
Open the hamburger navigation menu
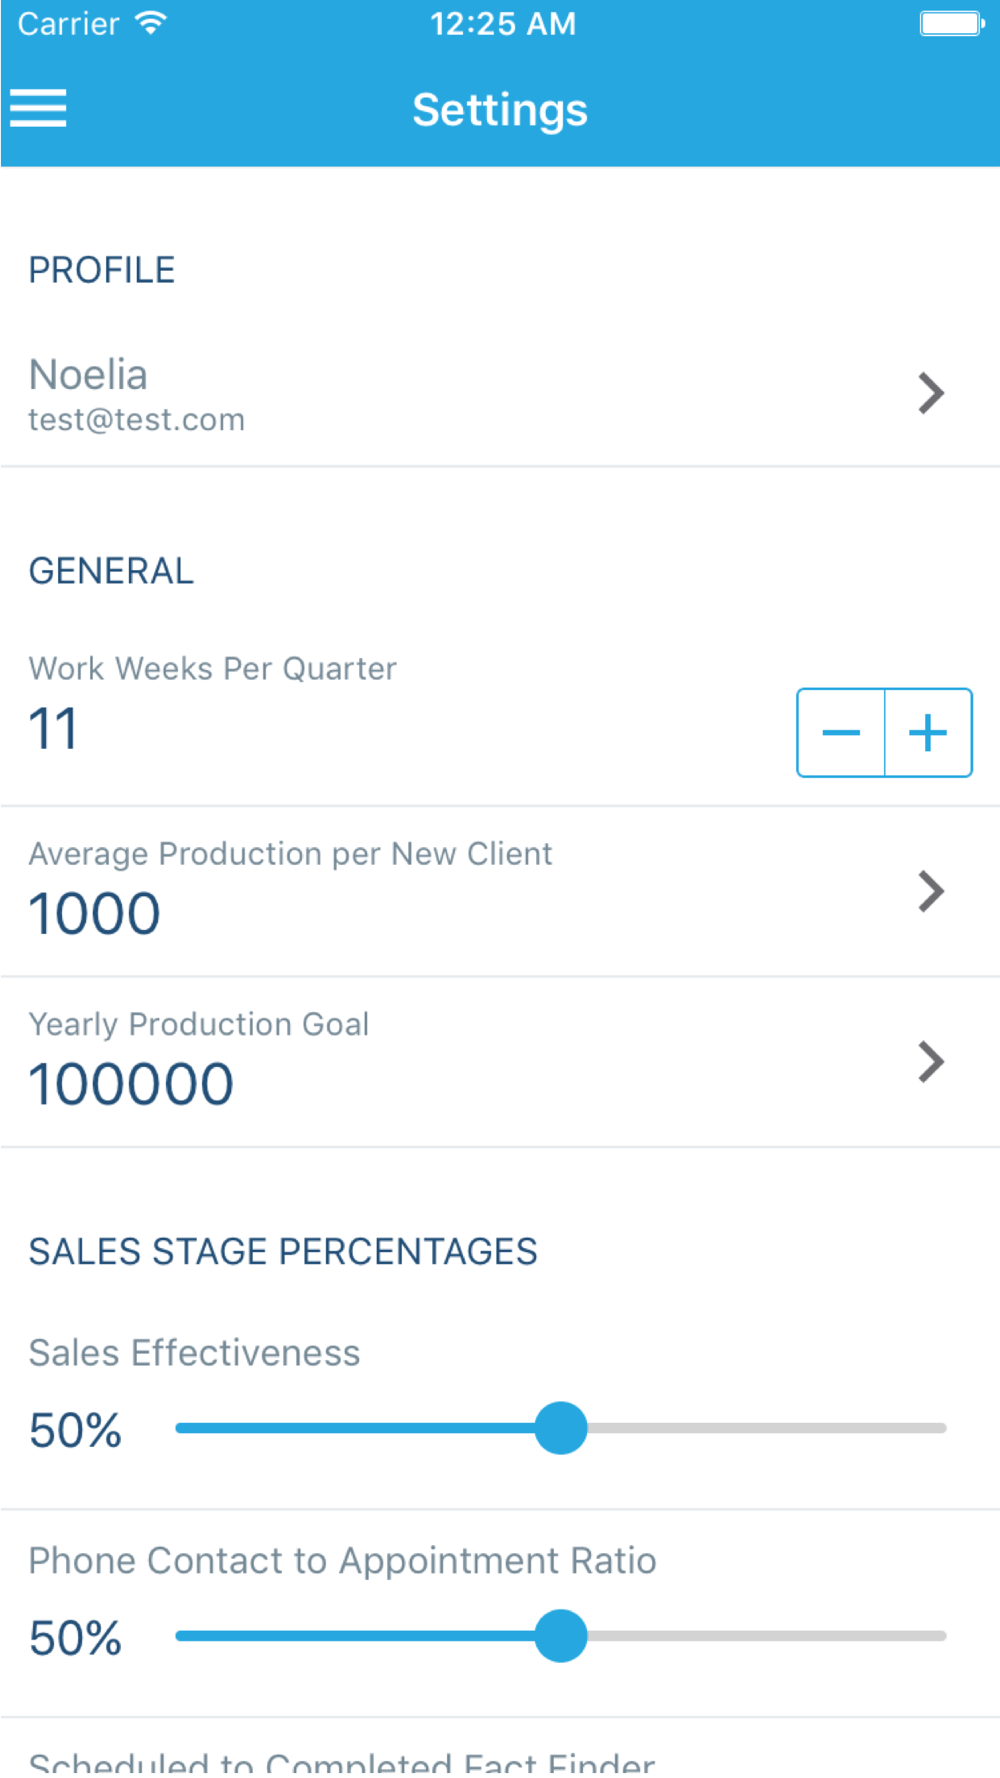(x=38, y=108)
